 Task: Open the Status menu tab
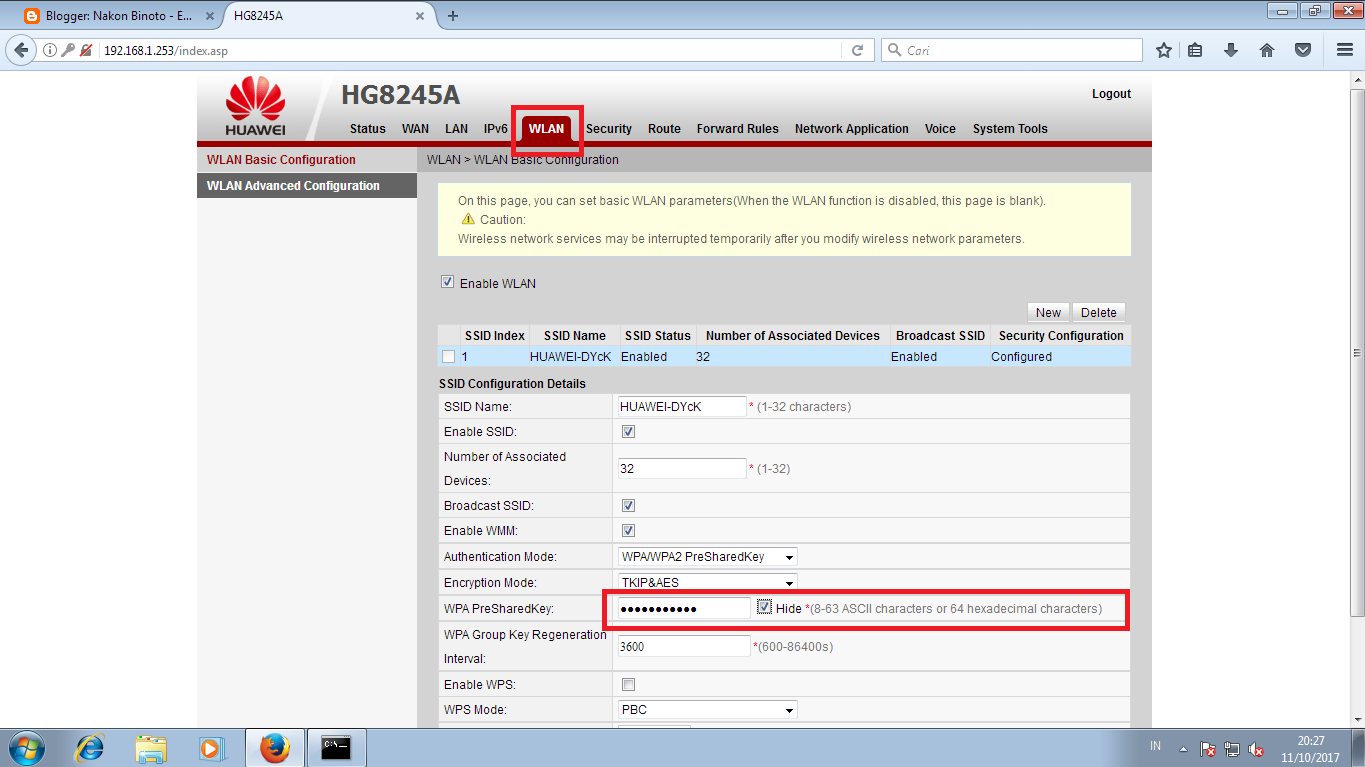(368, 129)
